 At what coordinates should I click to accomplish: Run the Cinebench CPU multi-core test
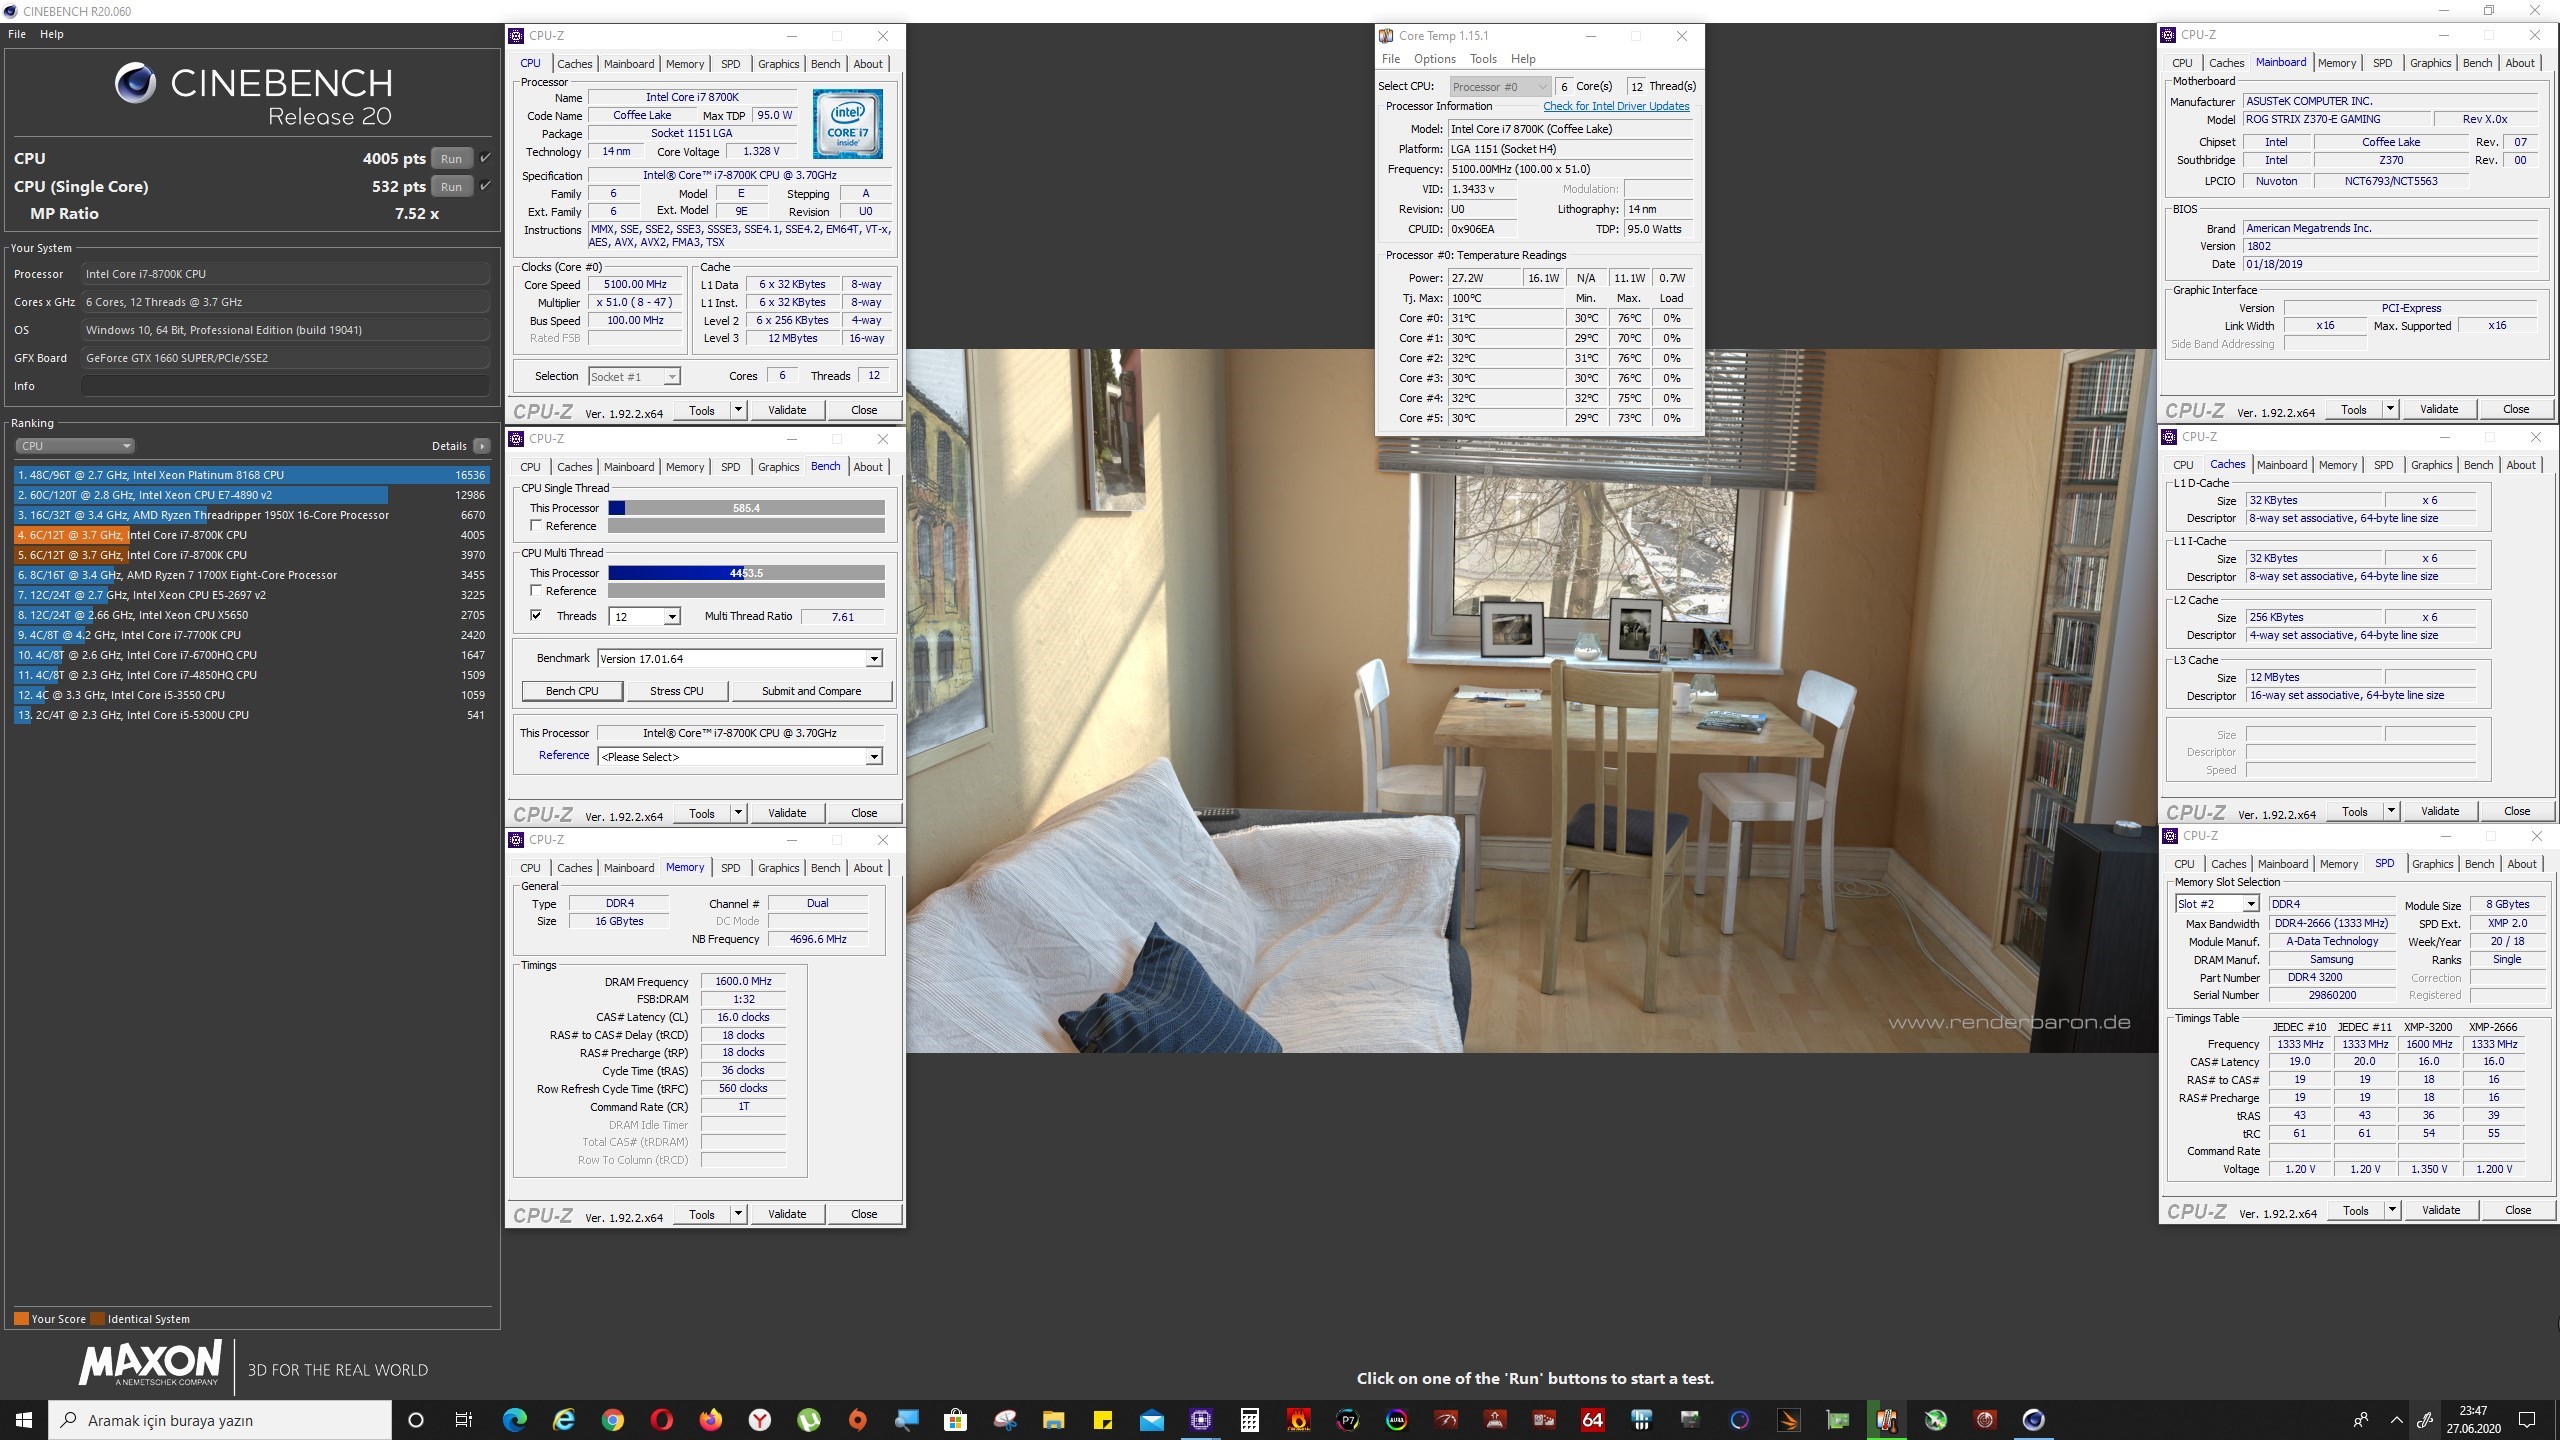[x=451, y=158]
